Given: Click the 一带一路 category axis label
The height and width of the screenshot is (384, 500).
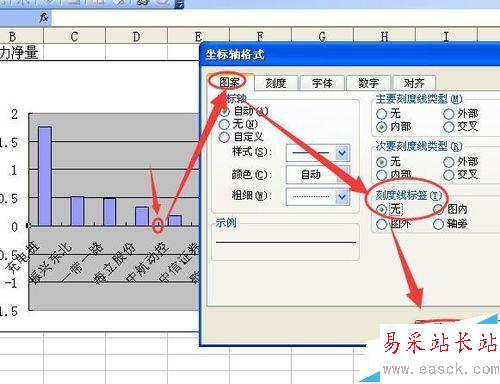Looking at the screenshot, I should (x=83, y=262).
